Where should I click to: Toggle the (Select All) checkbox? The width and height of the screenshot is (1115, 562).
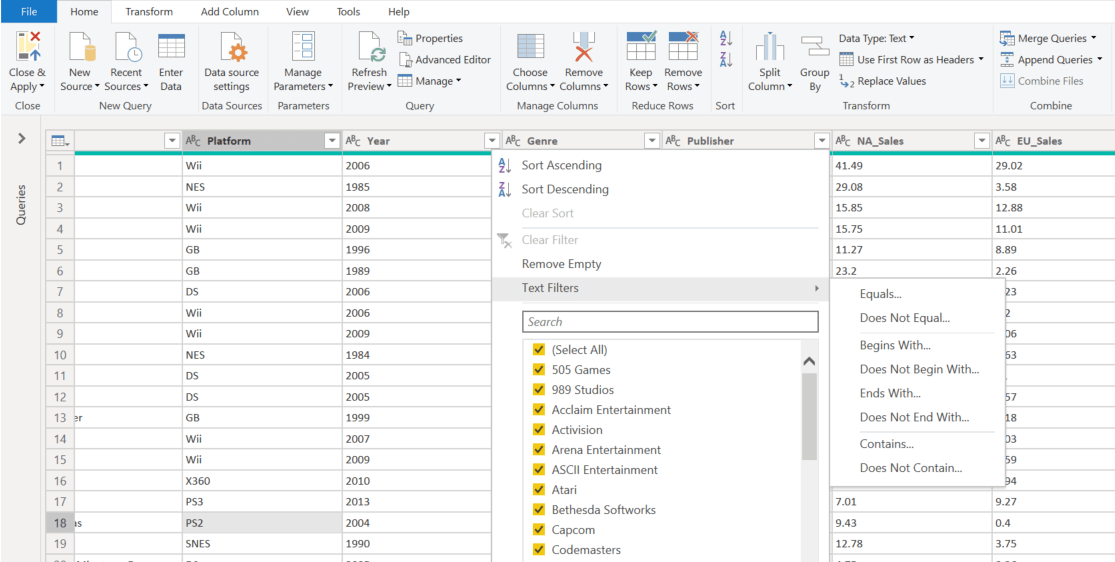[x=539, y=350]
